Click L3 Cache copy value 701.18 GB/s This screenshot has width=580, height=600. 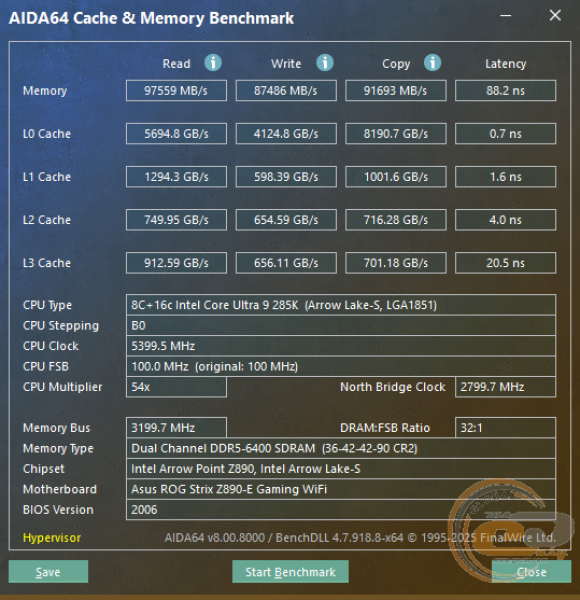point(396,263)
